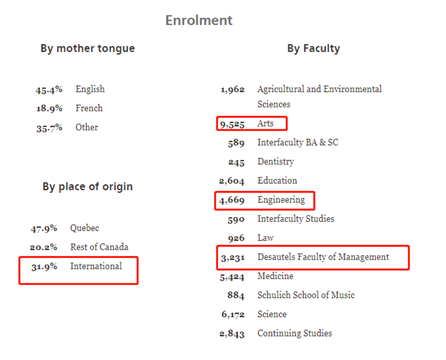The width and height of the screenshot is (446, 360).
Task: Click the 2,843 enrolment number
Action: [232, 334]
